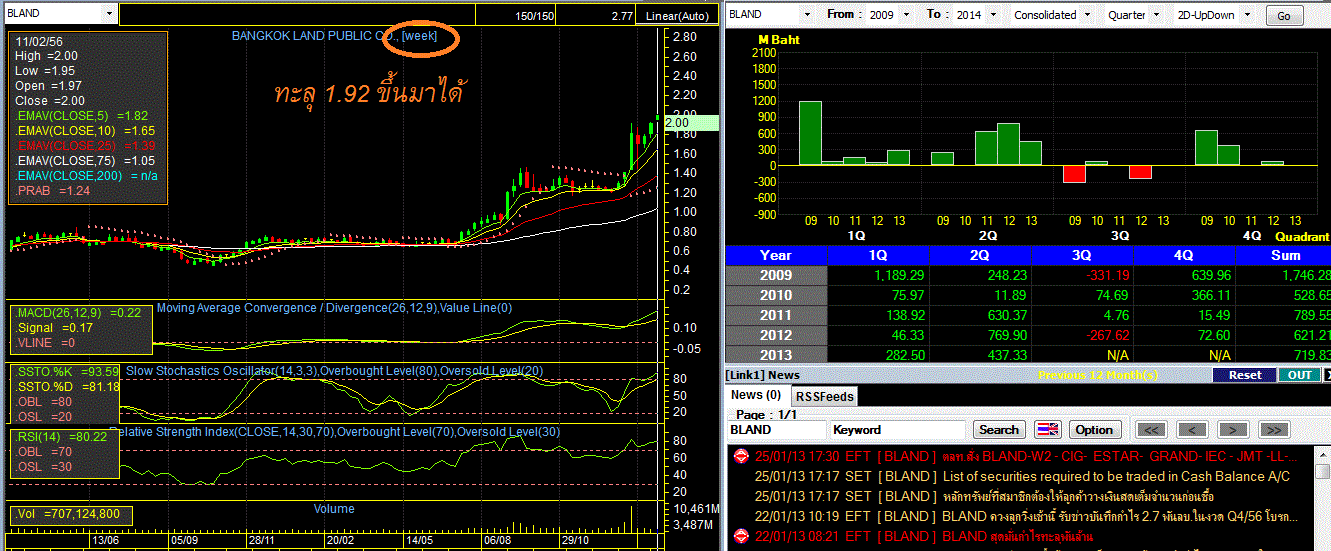Screen dimensions: 1331x551
Task: Go to next news page with > button
Action: (1233, 430)
